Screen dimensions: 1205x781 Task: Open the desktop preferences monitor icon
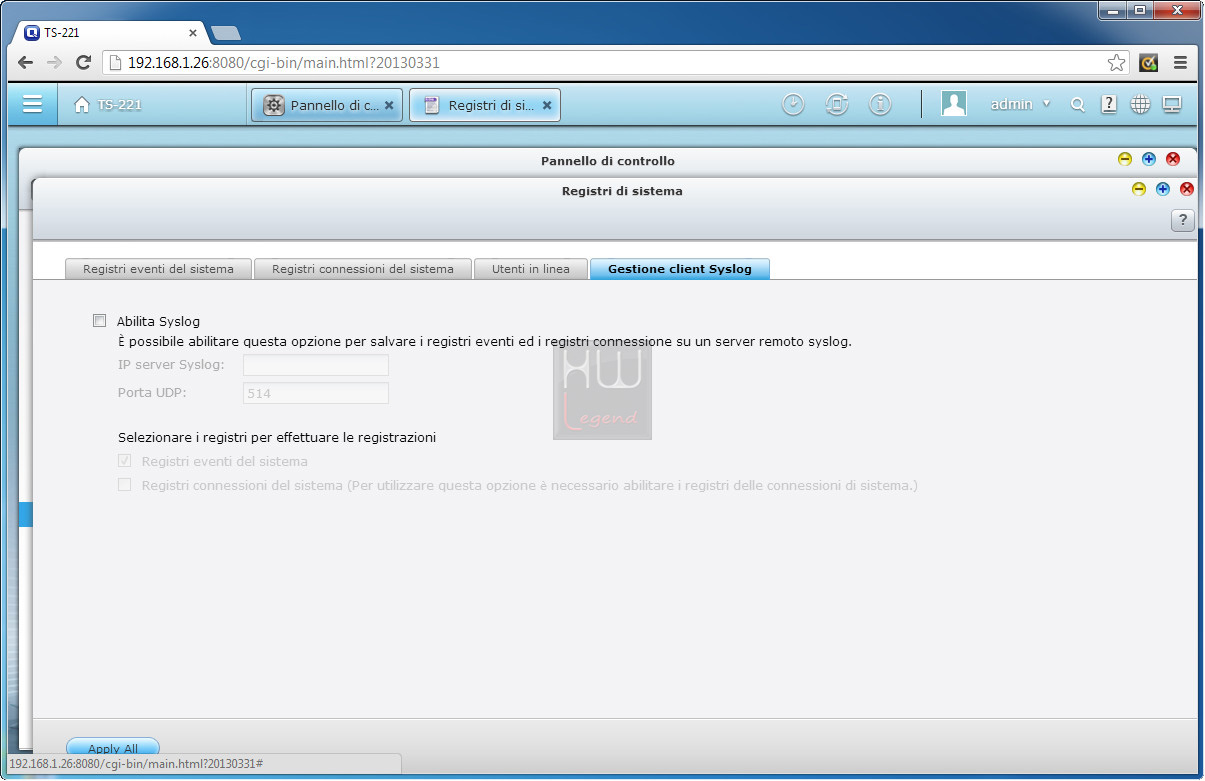click(x=1172, y=104)
